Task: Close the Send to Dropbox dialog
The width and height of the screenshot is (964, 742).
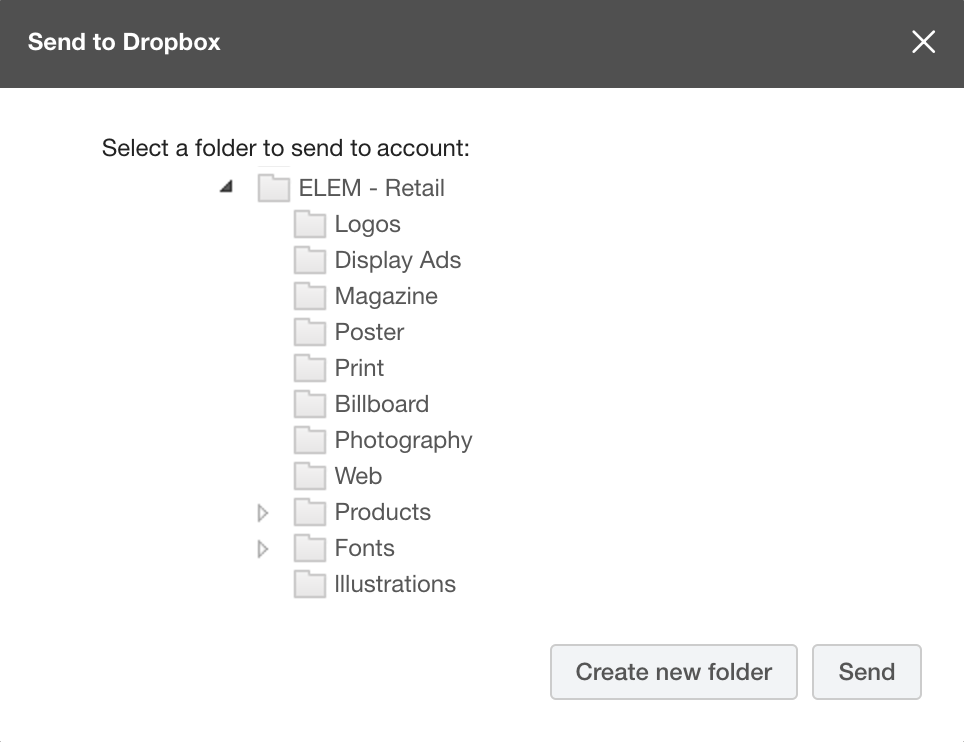Action: (x=923, y=42)
